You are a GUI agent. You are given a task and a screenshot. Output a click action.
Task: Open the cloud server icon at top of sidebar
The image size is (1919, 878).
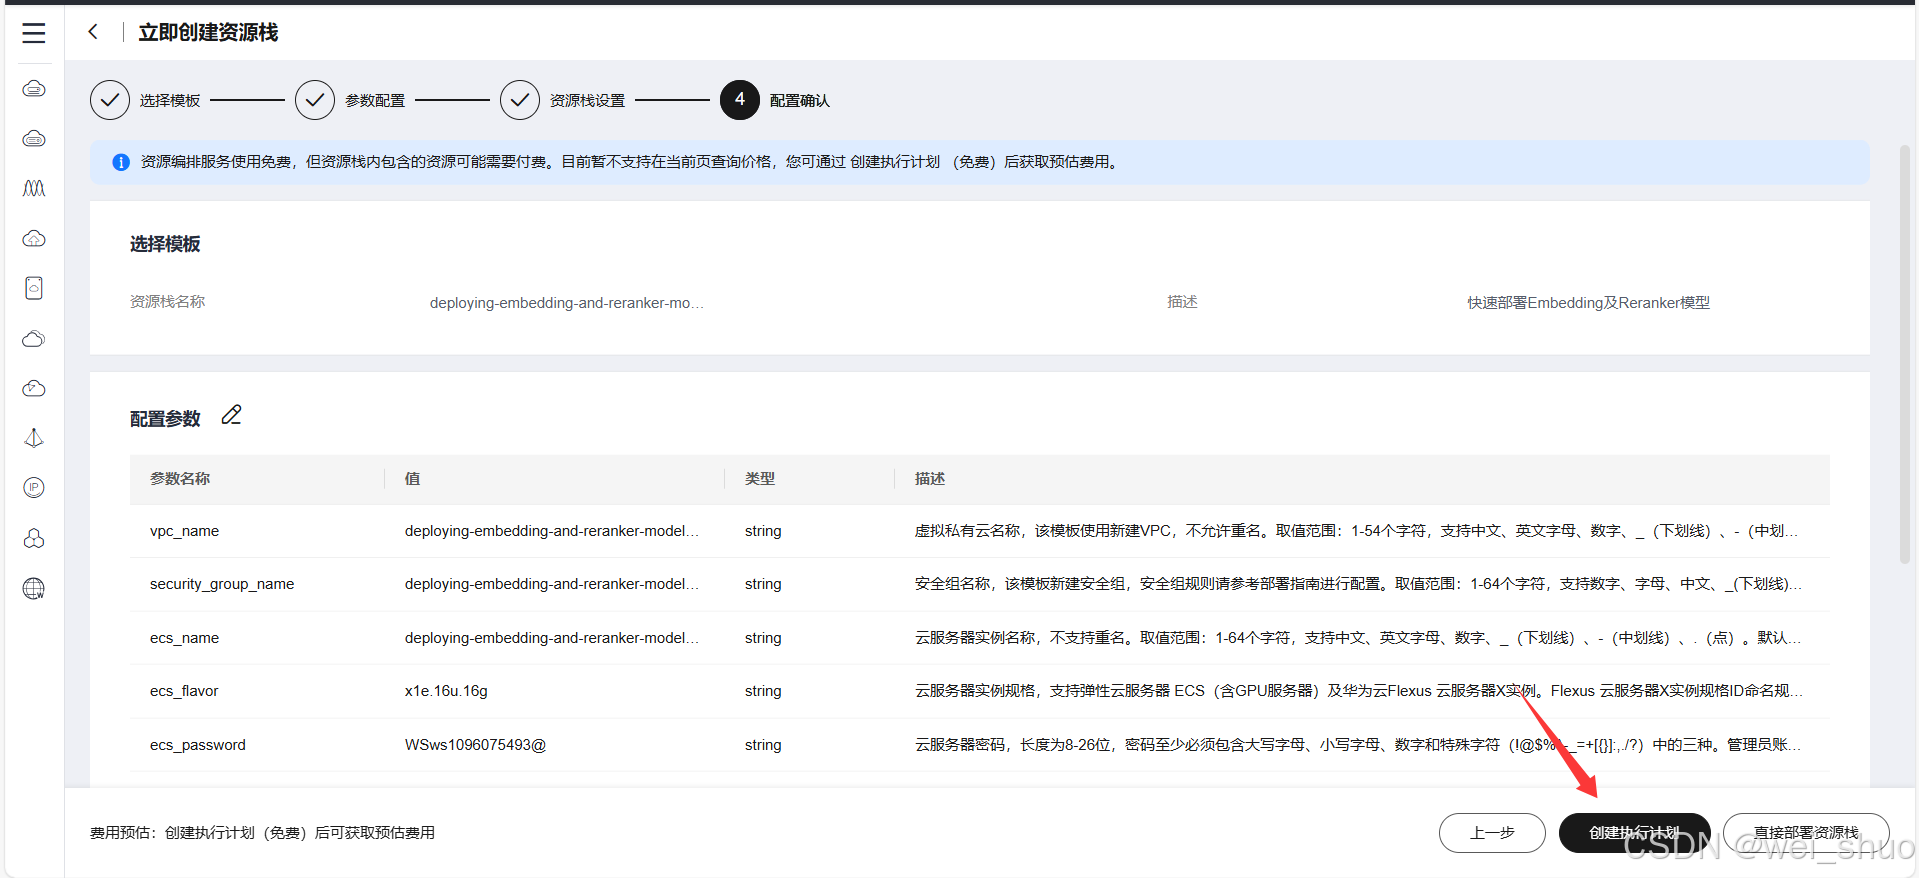coord(34,89)
